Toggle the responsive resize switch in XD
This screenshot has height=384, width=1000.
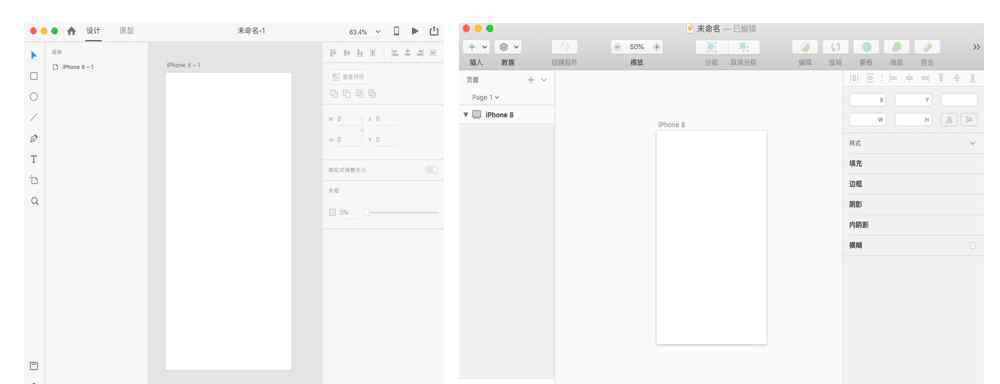point(432,170)
